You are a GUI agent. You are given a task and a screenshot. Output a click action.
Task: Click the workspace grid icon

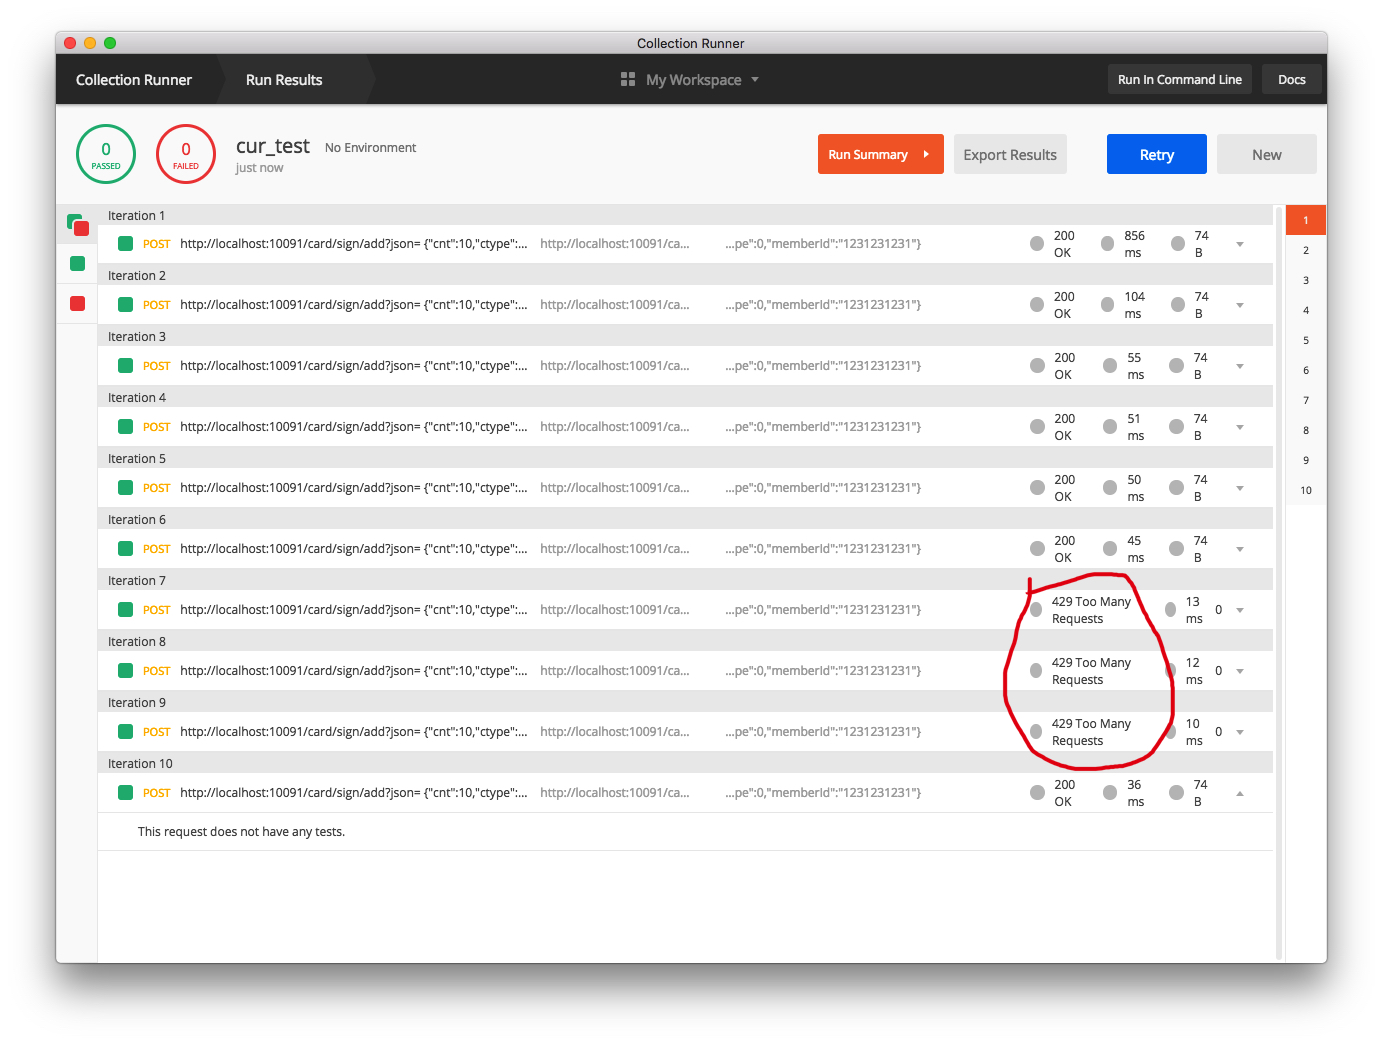(628, 79)
